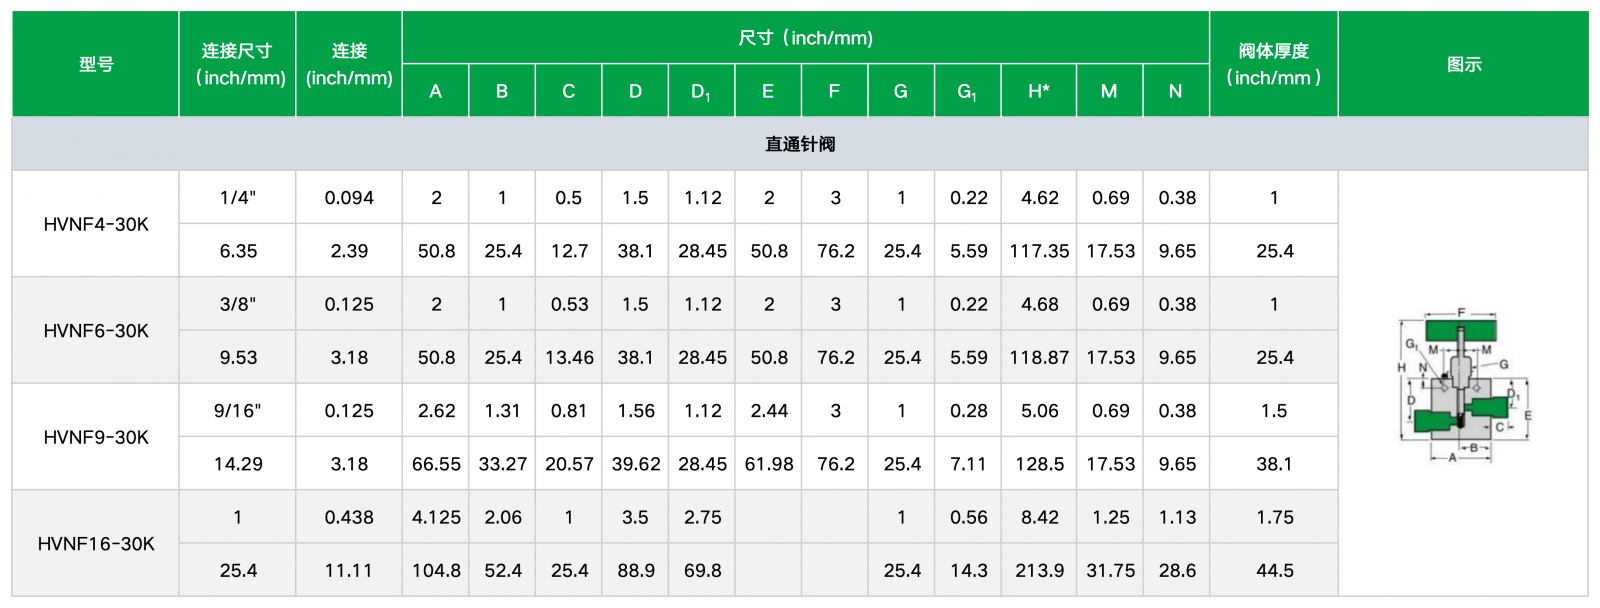Click the 连接尺寸 column header
The height and width of the screenshot is (608, 1600).
coord(238,64)
